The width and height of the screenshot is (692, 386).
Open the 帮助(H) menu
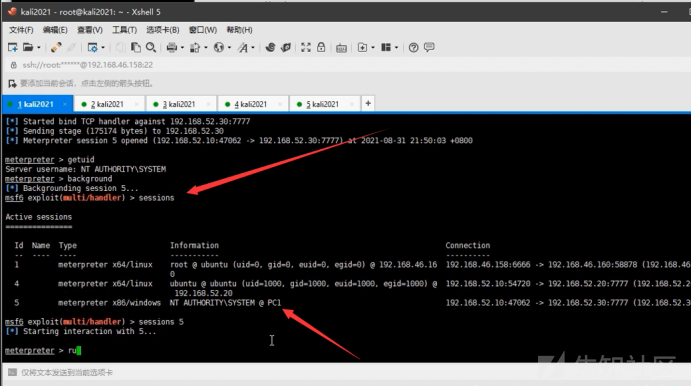point(240,30)
